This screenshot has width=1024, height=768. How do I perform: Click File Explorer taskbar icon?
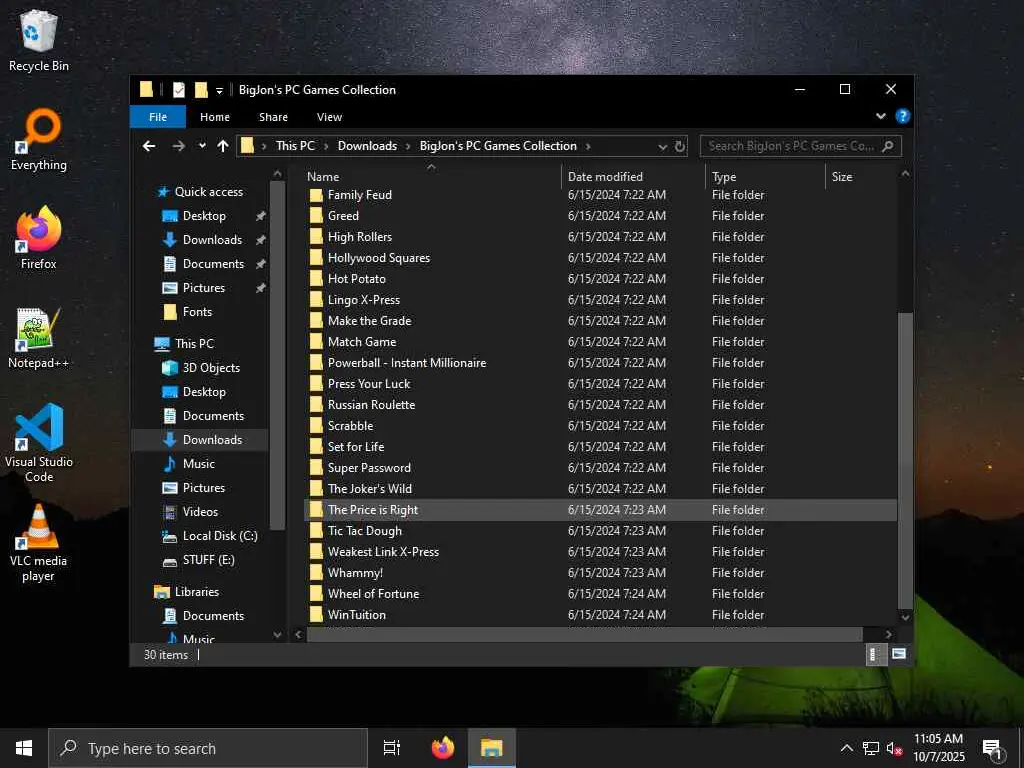point(492,748)
